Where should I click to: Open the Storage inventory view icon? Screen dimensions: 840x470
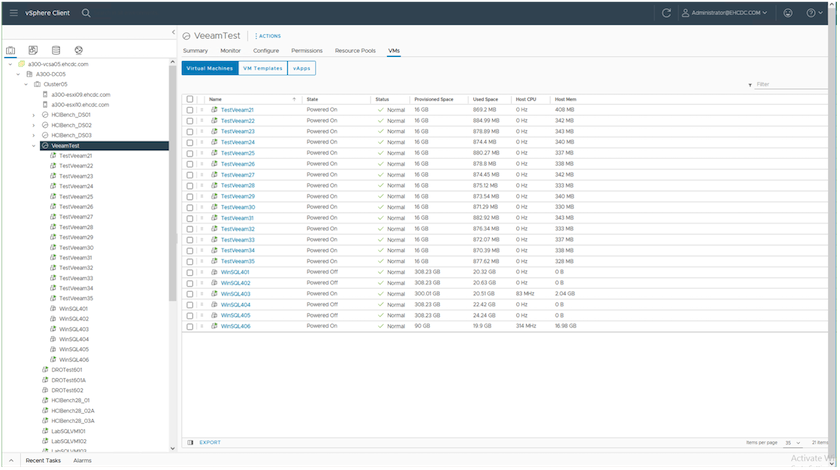56,49
